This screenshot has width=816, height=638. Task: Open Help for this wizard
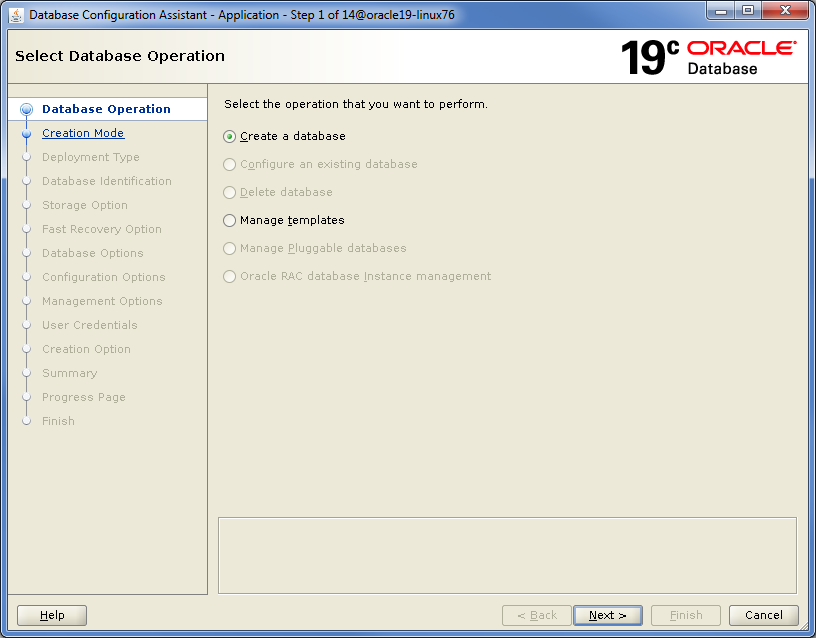pos(52,615)
